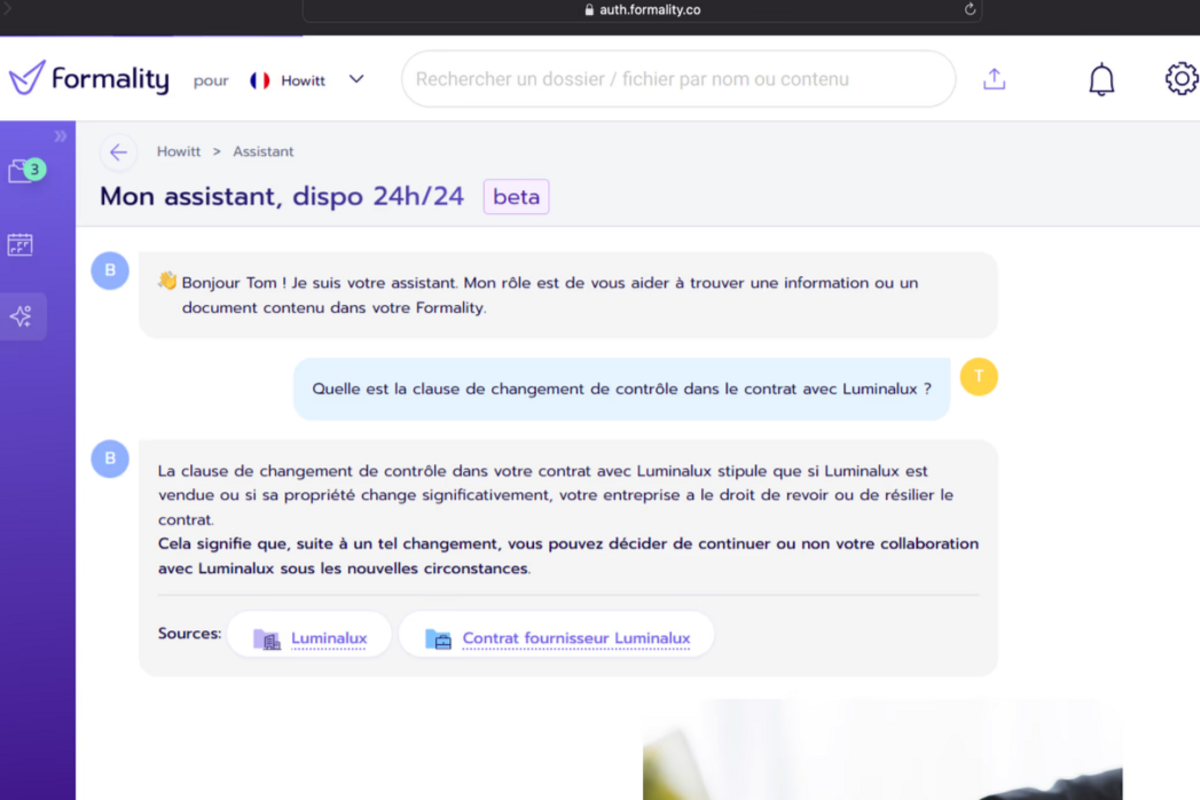Click the auth.formality.co address bar
Viewport: 1200px width, 800px height.
point(642,10)
